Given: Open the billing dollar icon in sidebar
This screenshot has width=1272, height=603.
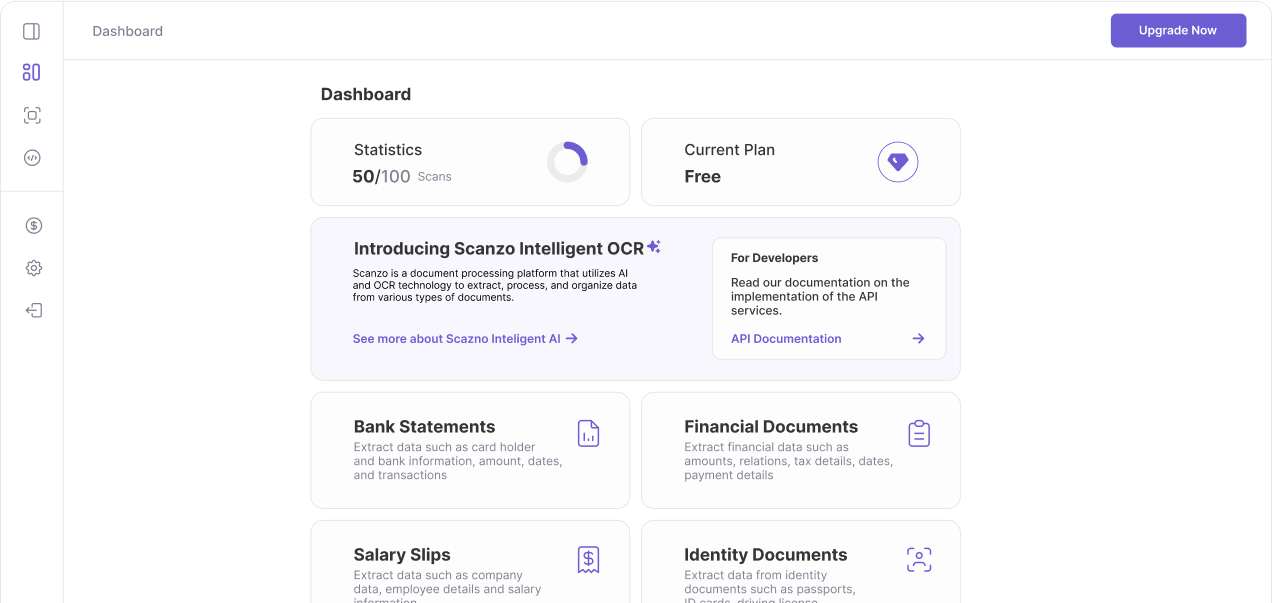Looking at the screenshot, I should coord(33,225).
